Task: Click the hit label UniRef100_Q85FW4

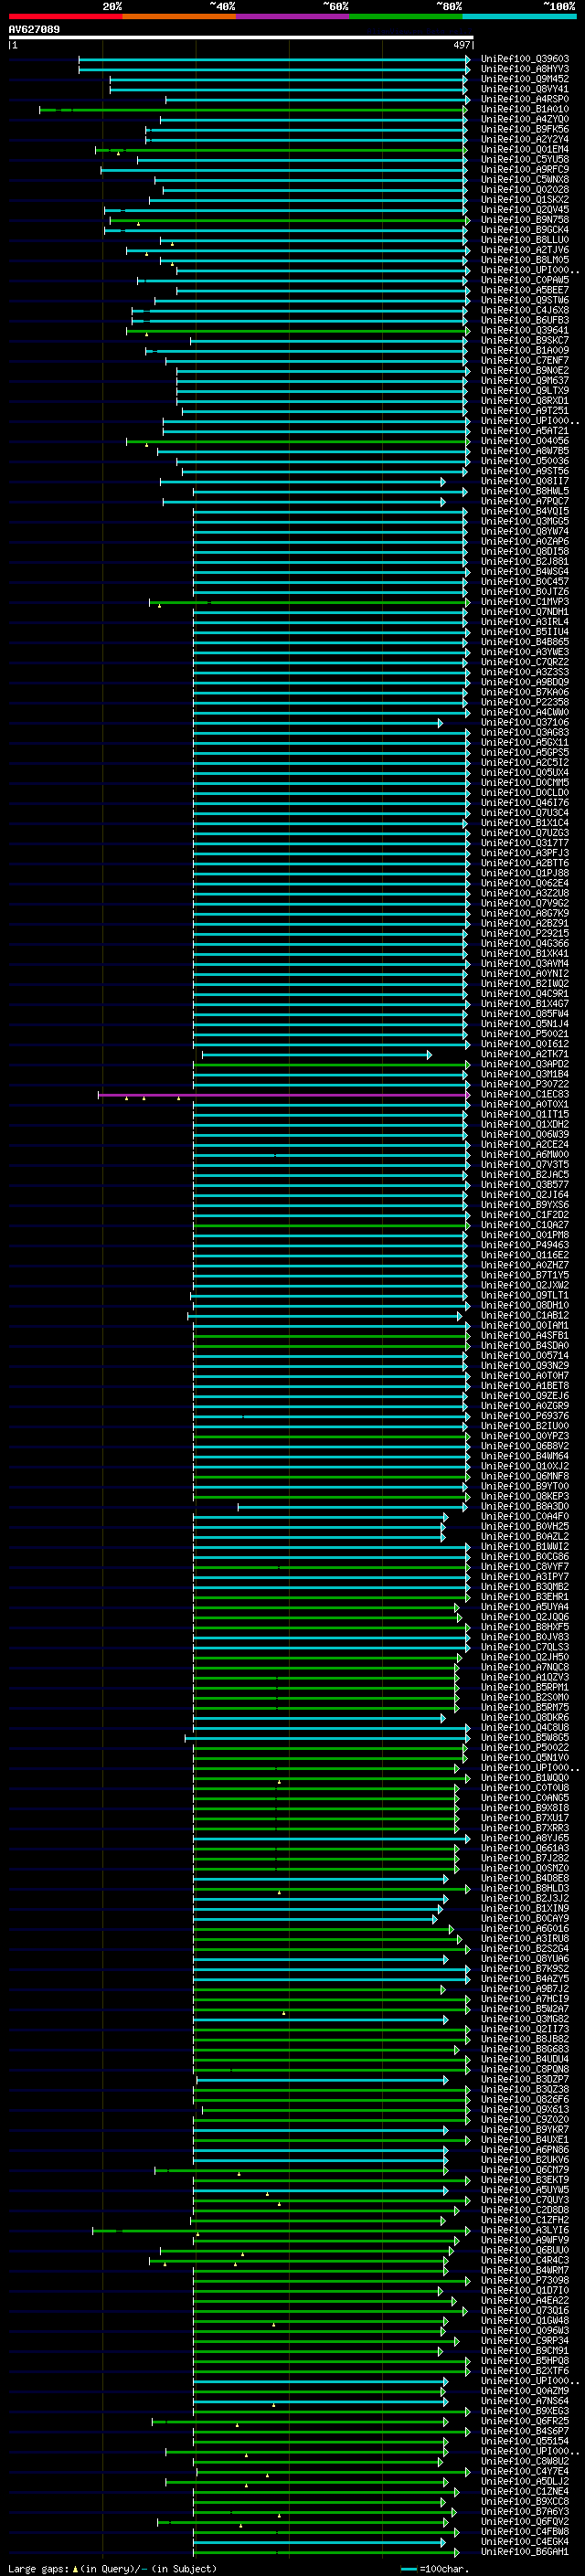Action: 525,1014
